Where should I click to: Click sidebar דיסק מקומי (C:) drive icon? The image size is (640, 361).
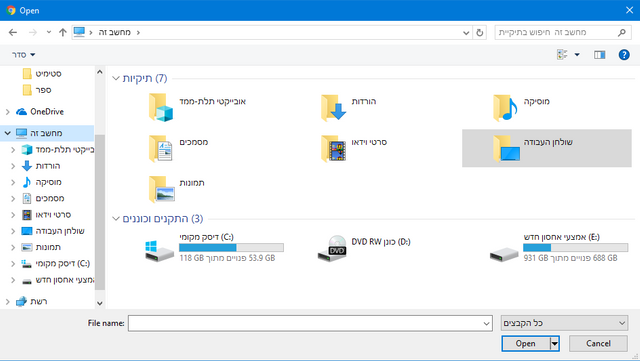27,264
